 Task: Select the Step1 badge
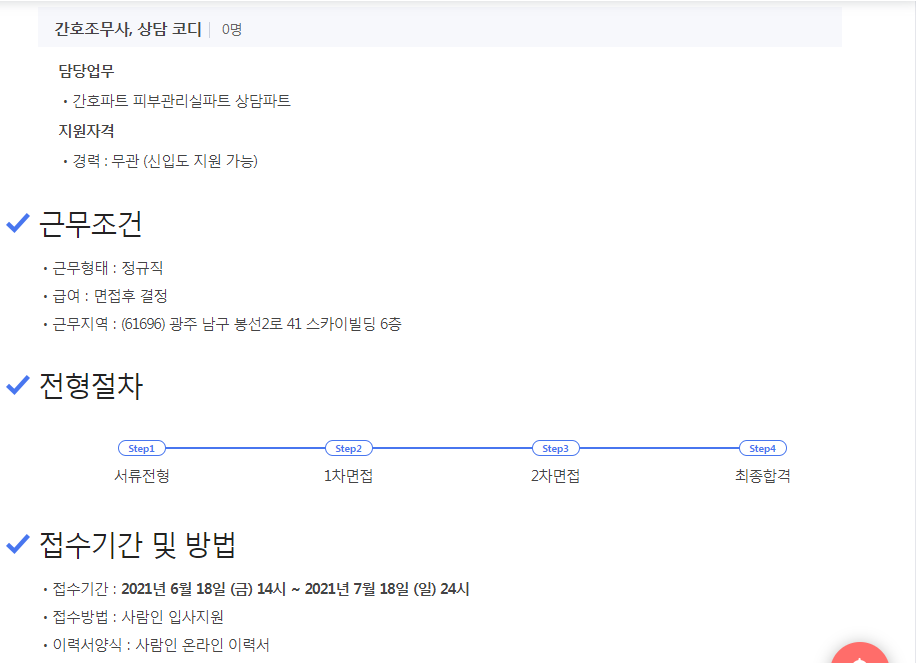click(142, 448)
